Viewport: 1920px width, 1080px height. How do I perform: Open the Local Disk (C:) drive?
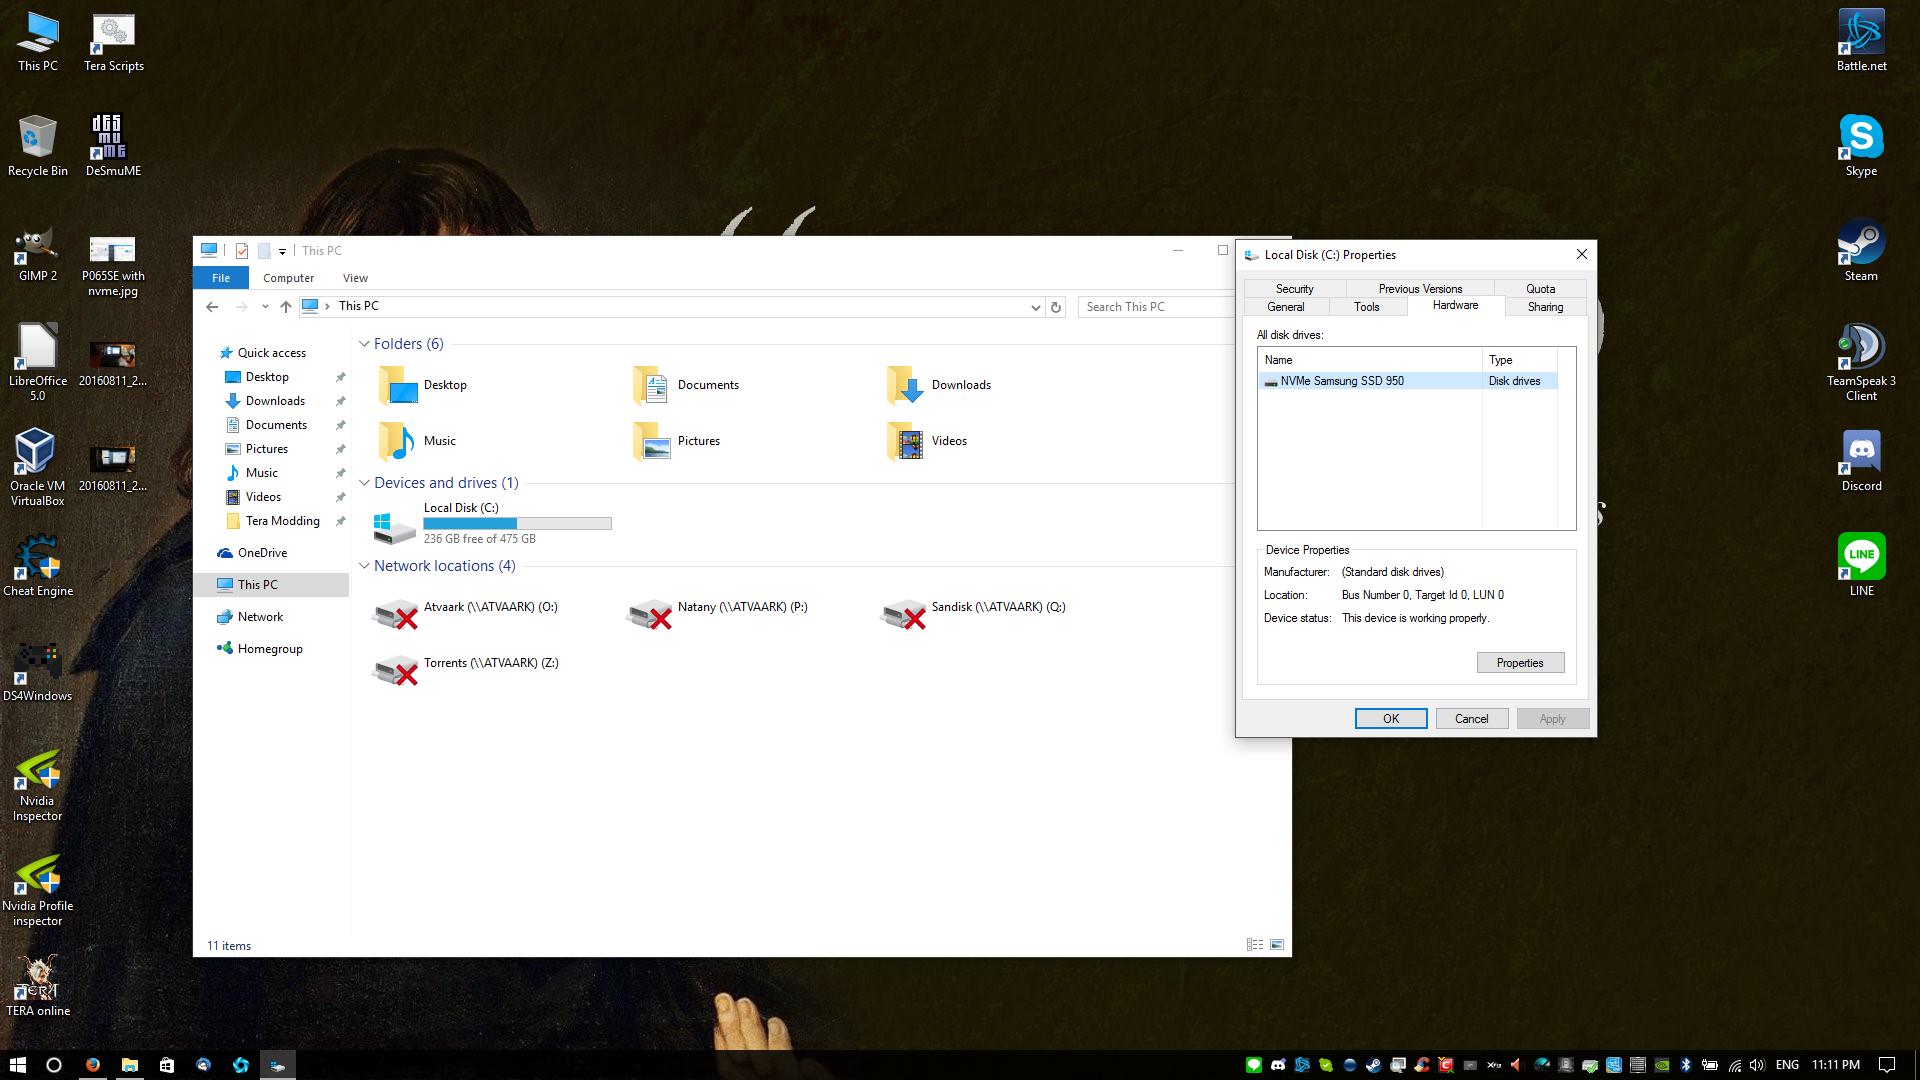click(x=492, y=523)
